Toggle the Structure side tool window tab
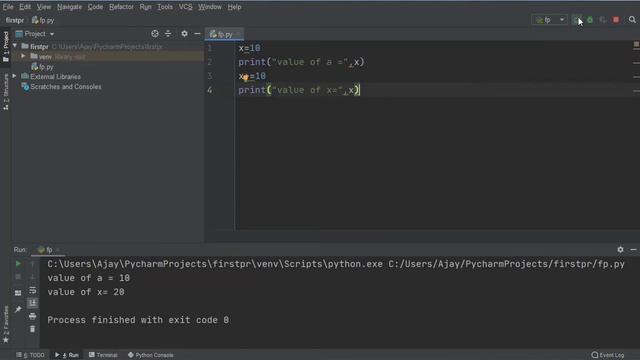Screen dimensions: 640x360 6,92
